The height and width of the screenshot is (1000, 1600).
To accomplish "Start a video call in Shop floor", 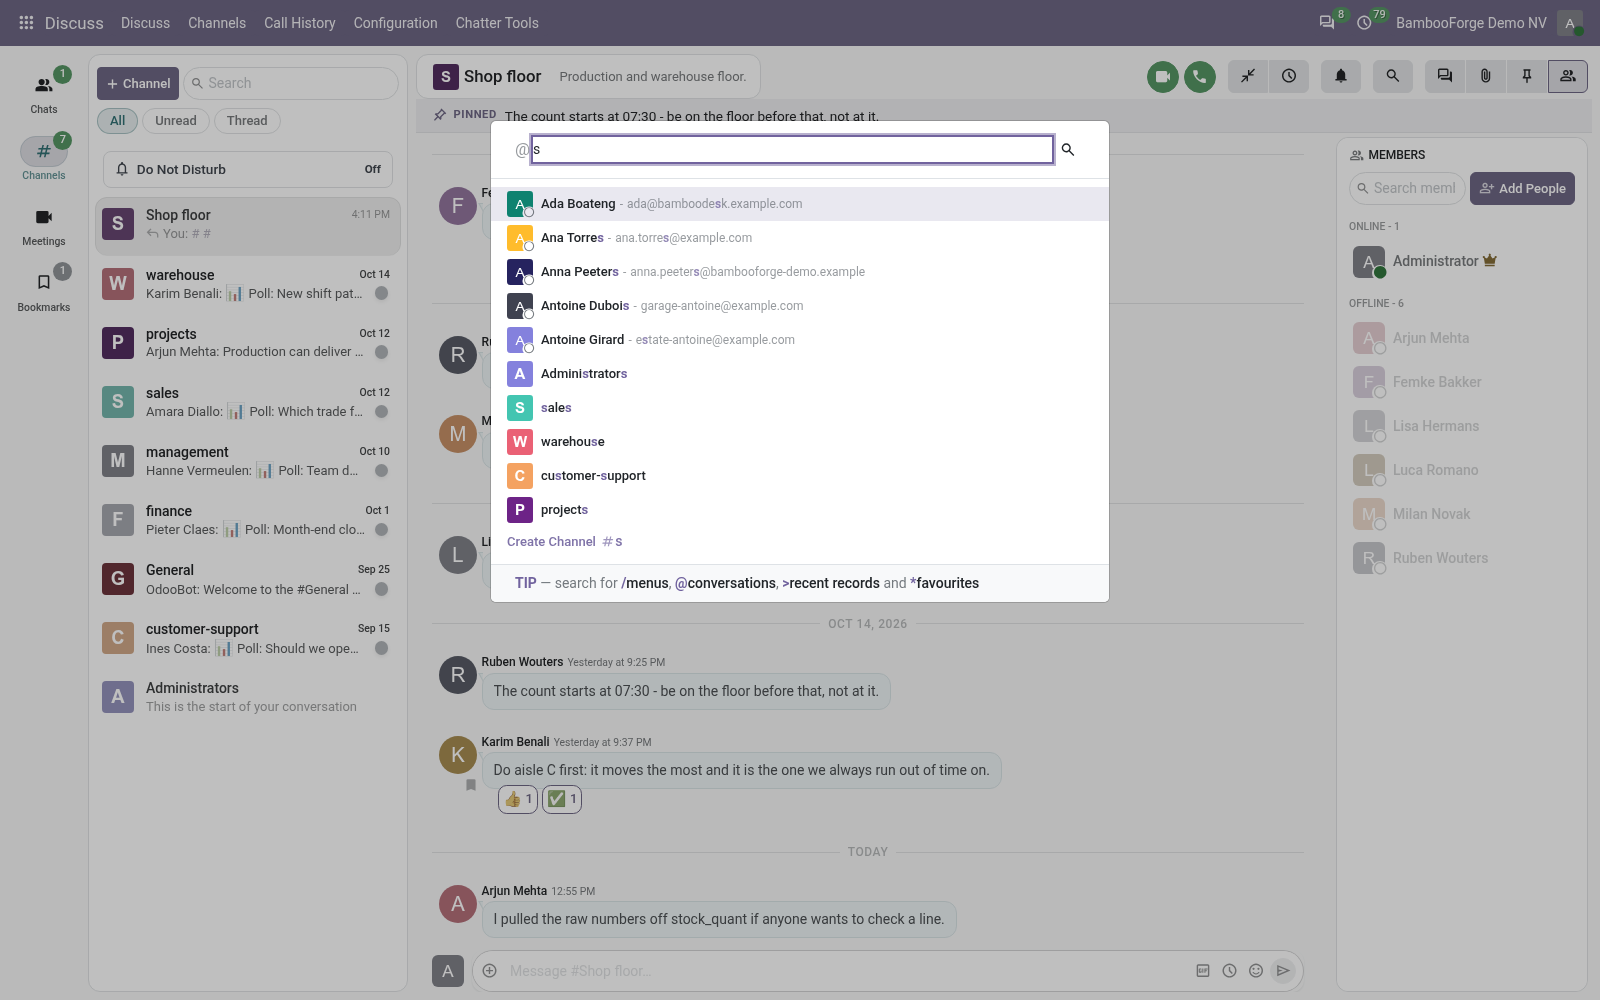I will point(1162,76).
